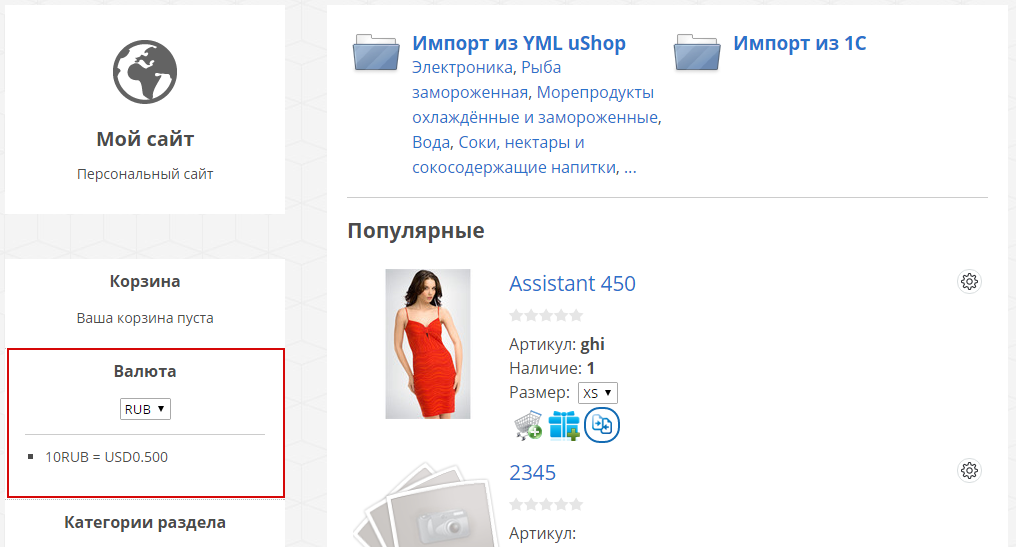The height and width of the screenshot is (547, 1016).
Task: Go to the Электроника subcategory
Action: pos(463,67)
